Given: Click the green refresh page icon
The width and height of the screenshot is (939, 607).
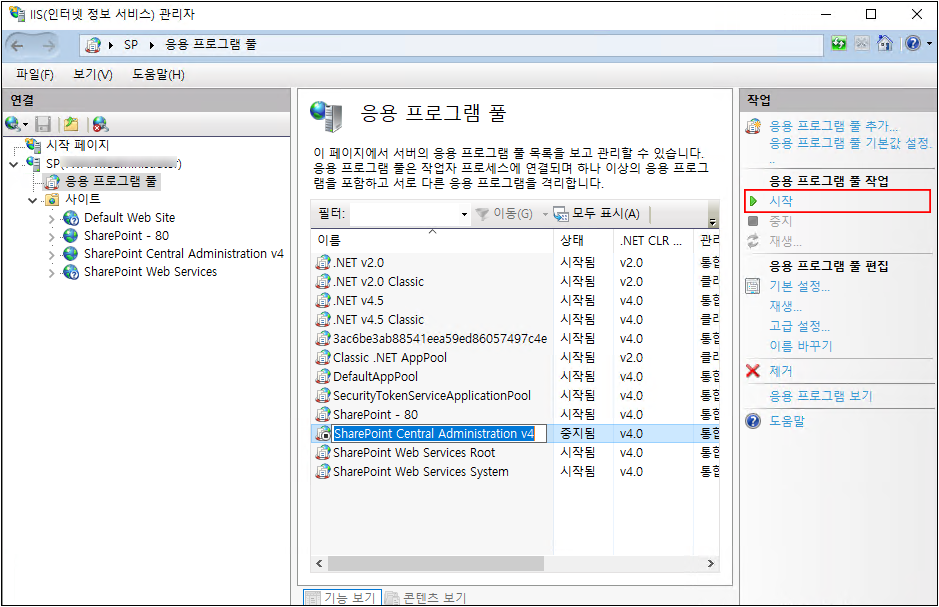Looking at the screenshot, I should tap(839, 43).
